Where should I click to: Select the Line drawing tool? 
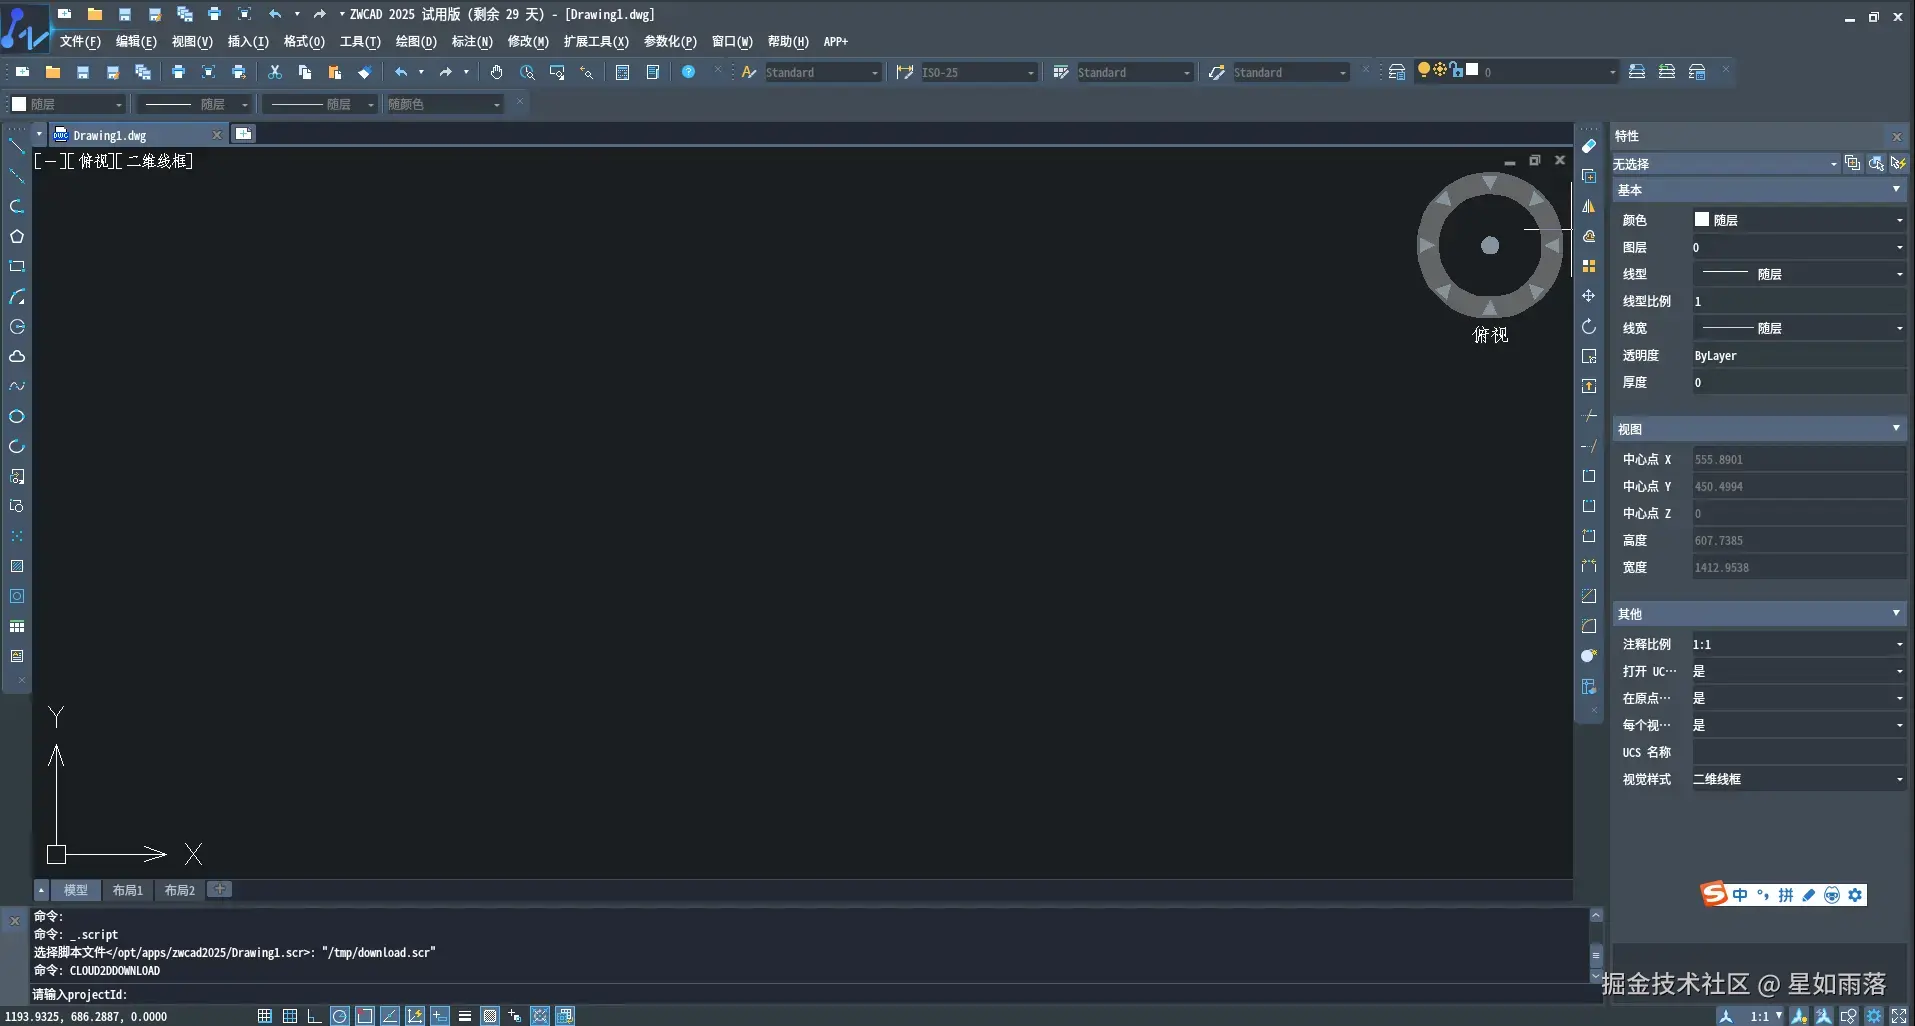[17, 146]
